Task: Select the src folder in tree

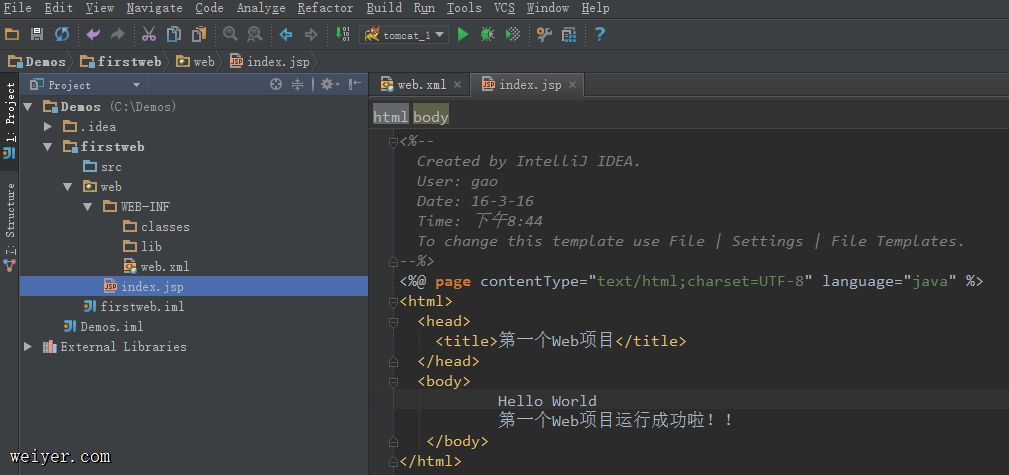Action: click(x=102, y=167)
